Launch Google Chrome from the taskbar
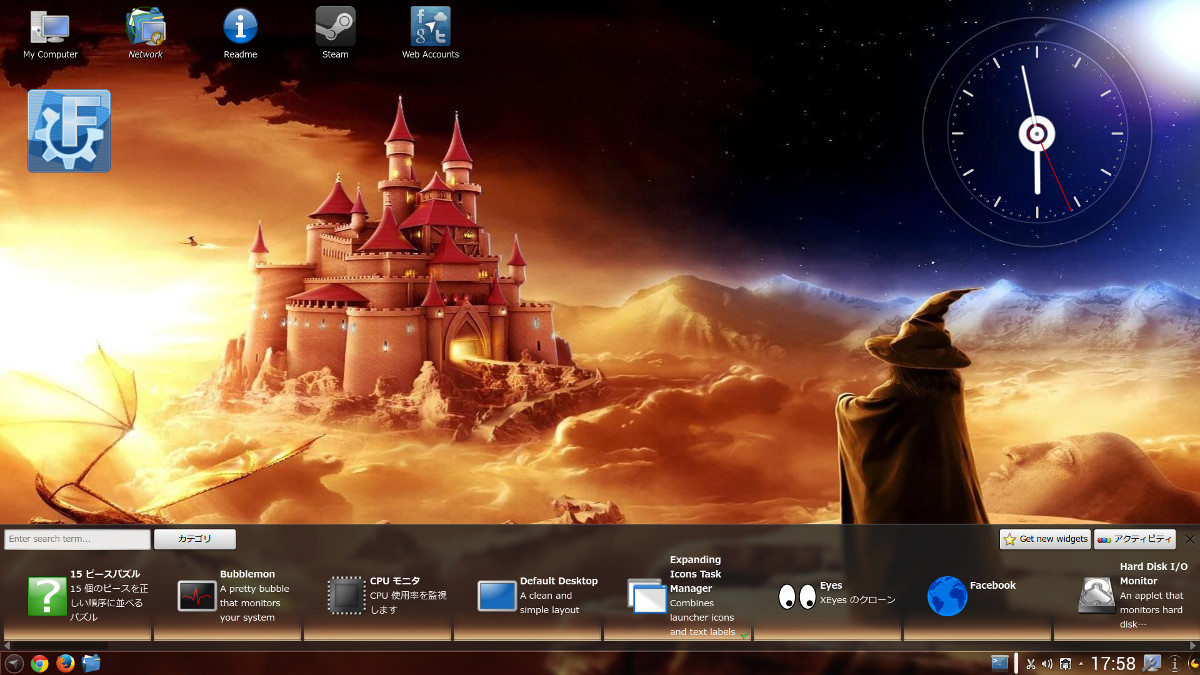 (40, 663)
